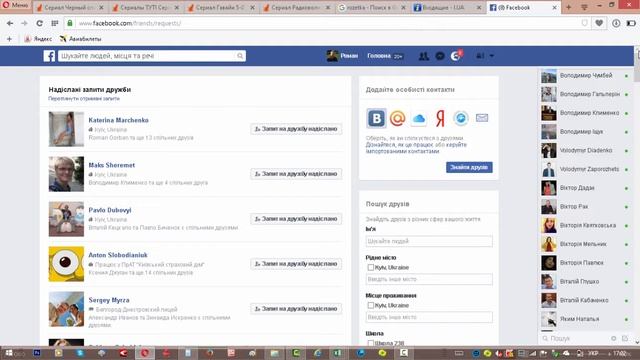Screen dimensions: 640x360
Task: Go back with the browser arrow
Action: [x=10, y=23]
